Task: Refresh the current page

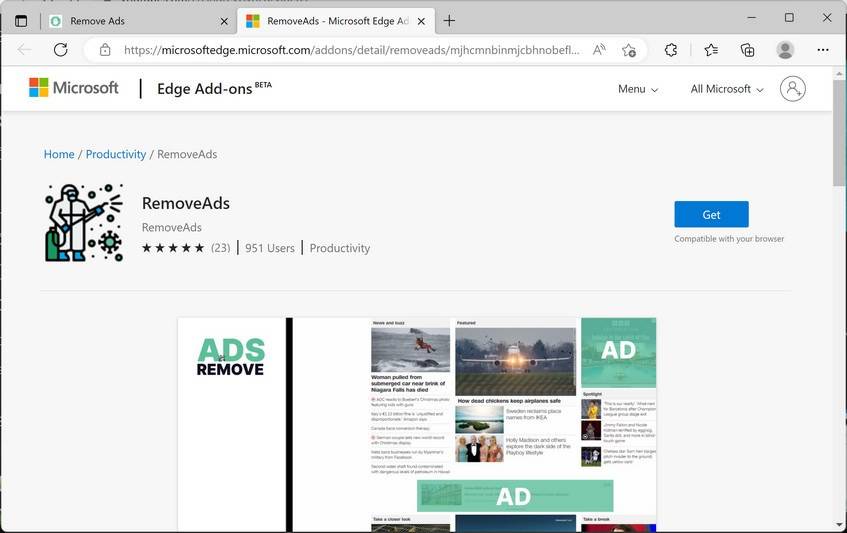Action: (x=60, y=50)
